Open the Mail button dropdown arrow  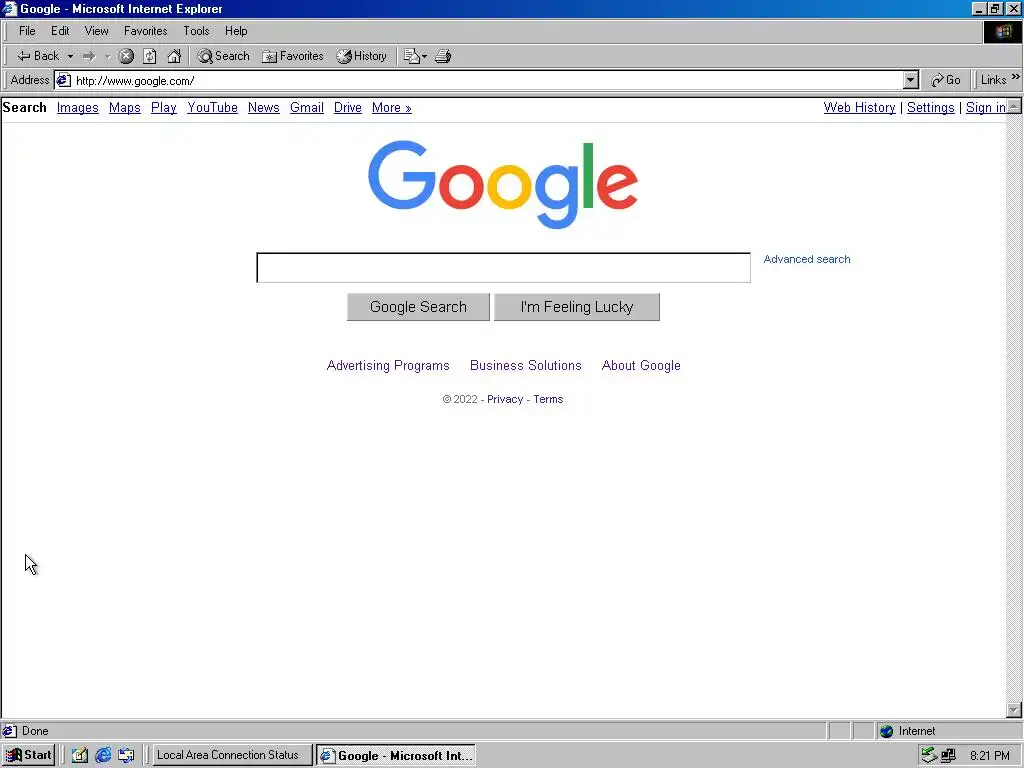[x=424, y=56]
